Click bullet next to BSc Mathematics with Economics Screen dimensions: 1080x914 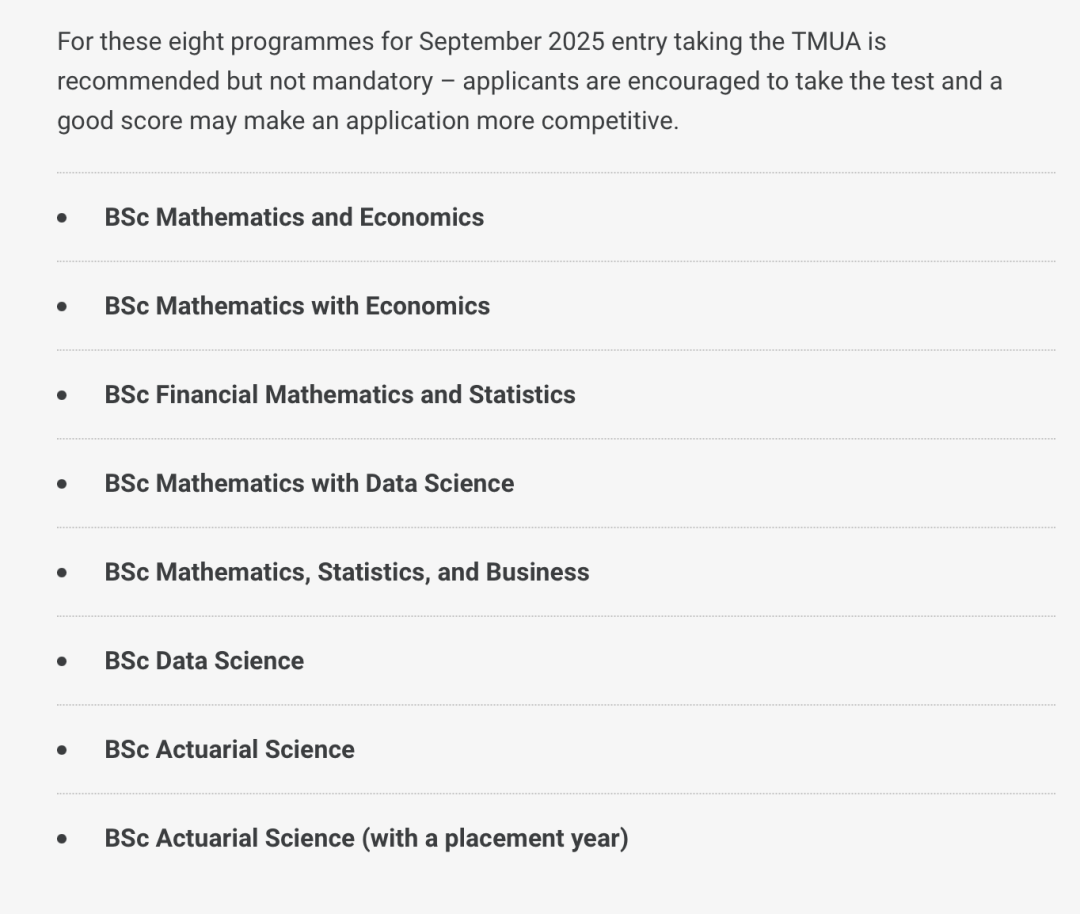click(x=63, y=307)
